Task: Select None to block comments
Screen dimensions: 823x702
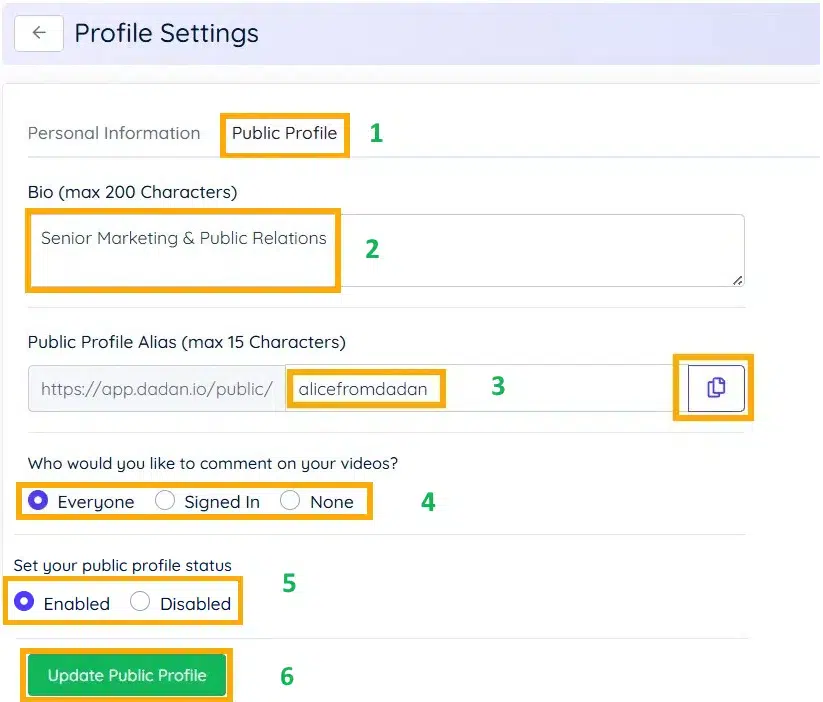Action: [x=290, y=501]
